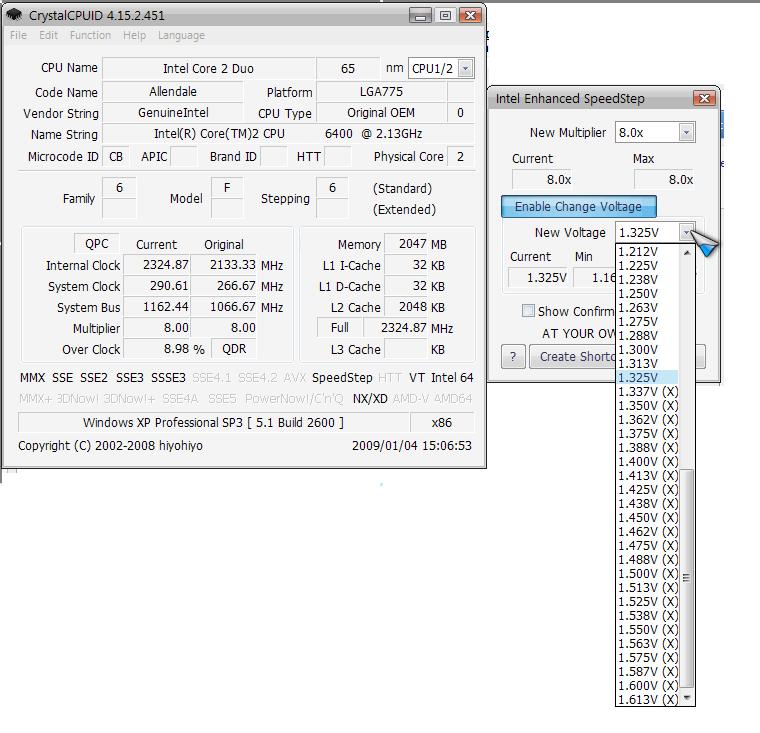The width and height of the screenshot is (760, 733).
Task: Select 1.550V (X) voltage entry
Action: tap(647, 630)
